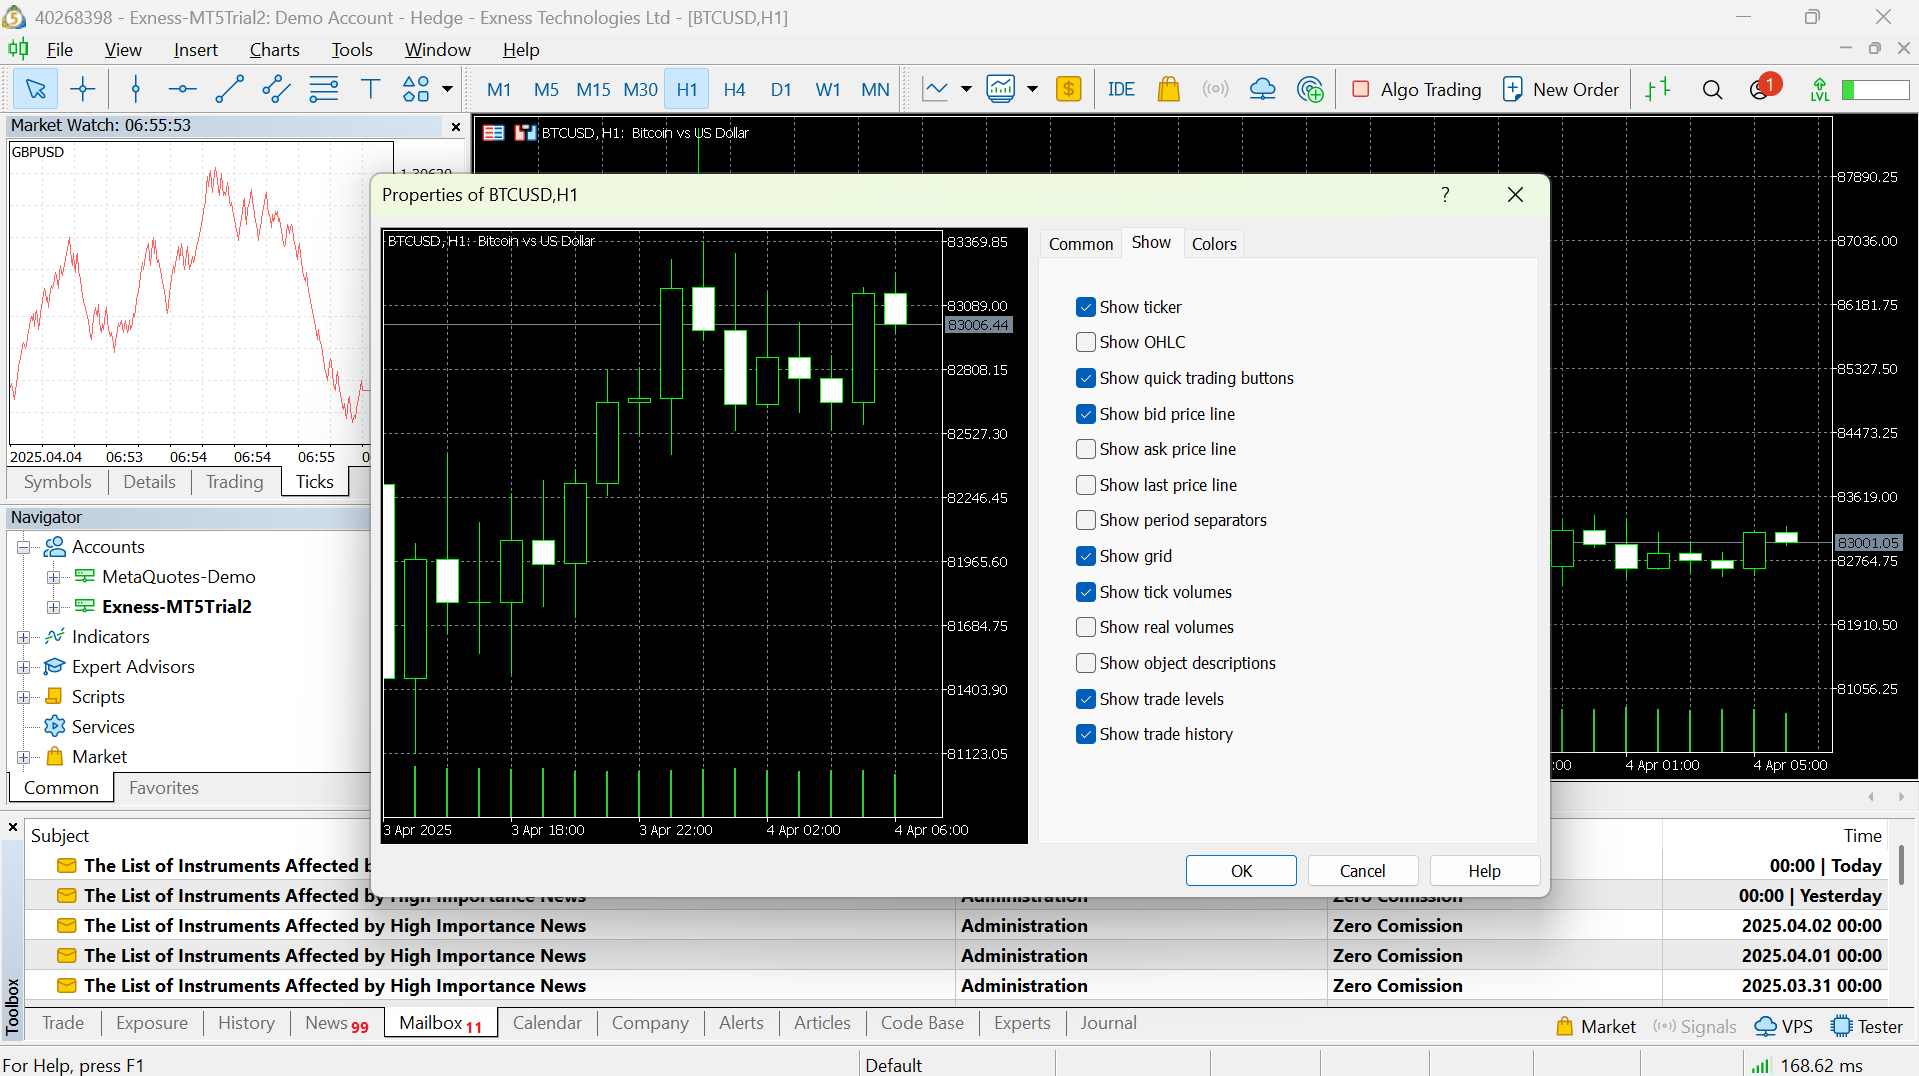The image size is (1919, 1076).
Task: Click the gold dollar trading icon
Action: tap(1068, 90)
